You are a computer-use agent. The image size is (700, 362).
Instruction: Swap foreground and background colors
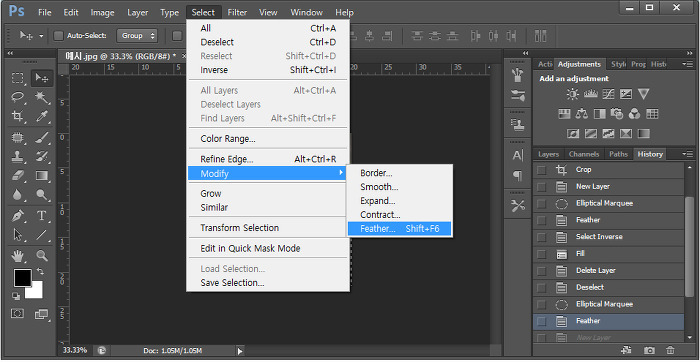(x=40, y=271)
